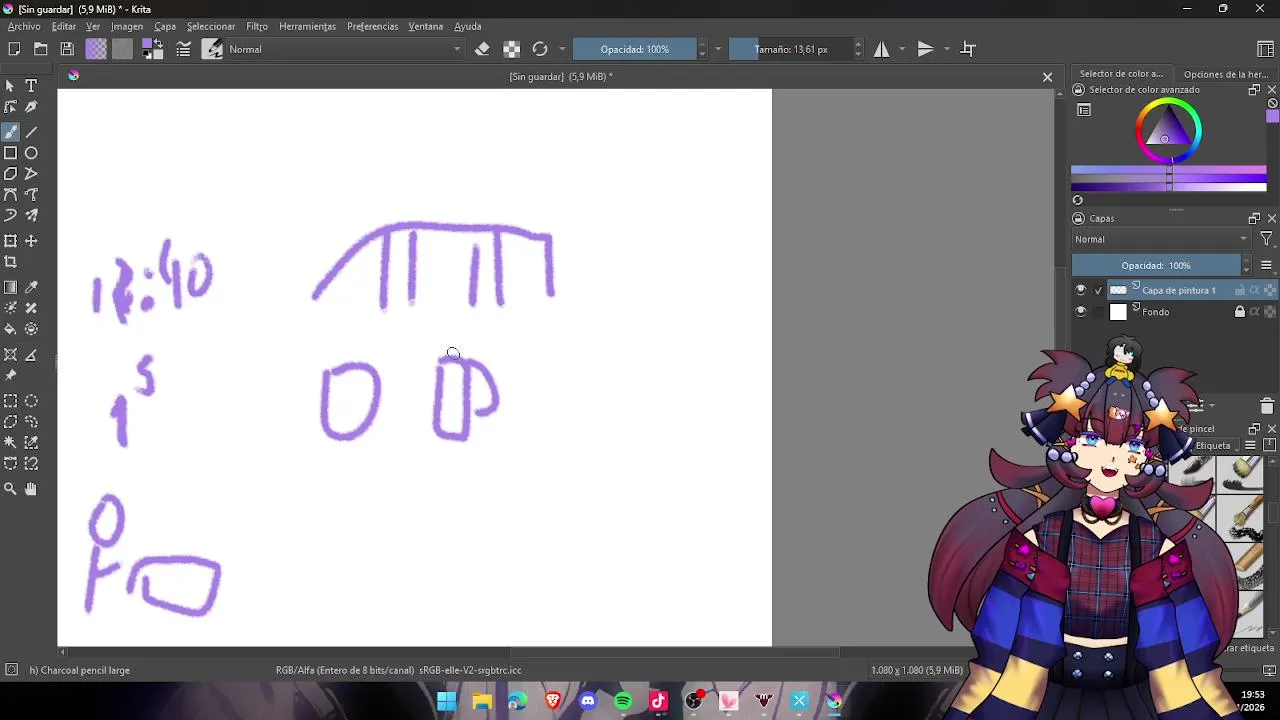Viewport: 1280px width, 720px height.
Task: Select the Move tool
Action: tap(31, 241)
